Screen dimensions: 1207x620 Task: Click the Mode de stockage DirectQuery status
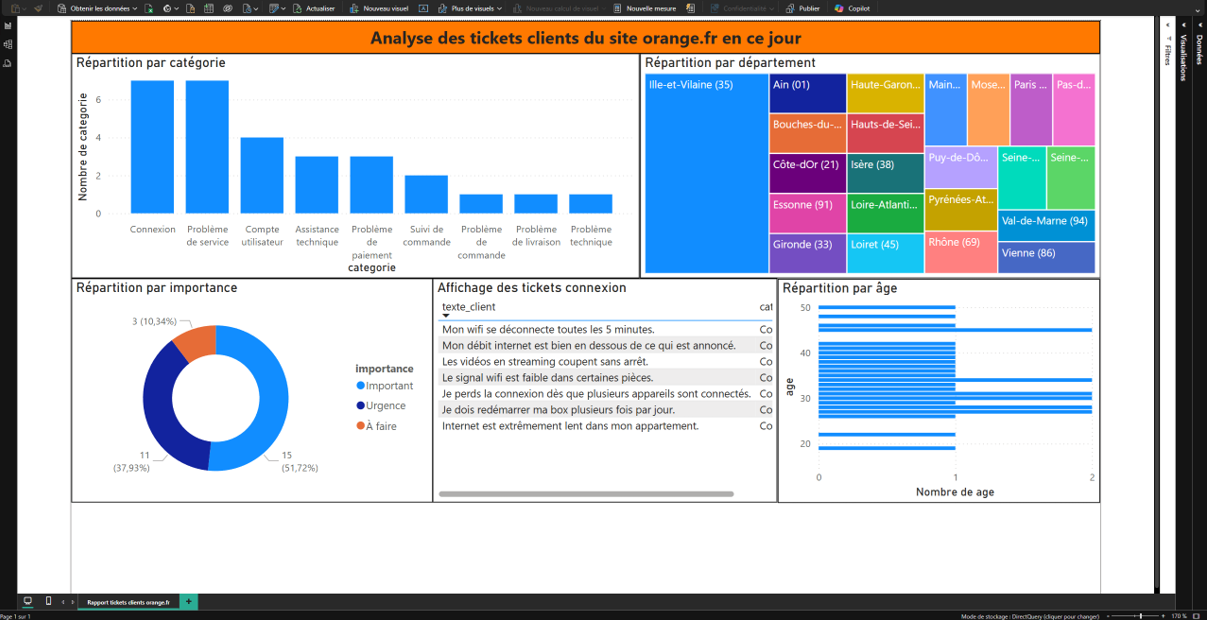[1030, 616]
